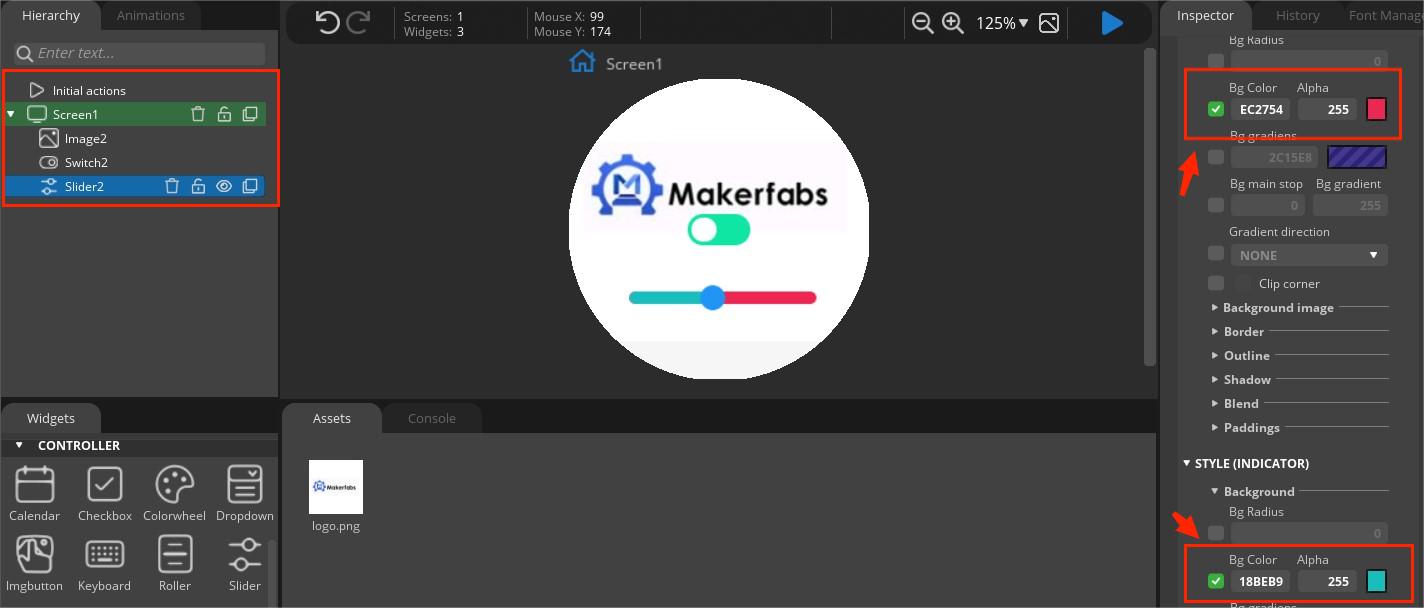The width and height of the screenshot is (1424, 608).
Task: Switch to the Hierarchy tab
Action: click(x=51, y=15)
